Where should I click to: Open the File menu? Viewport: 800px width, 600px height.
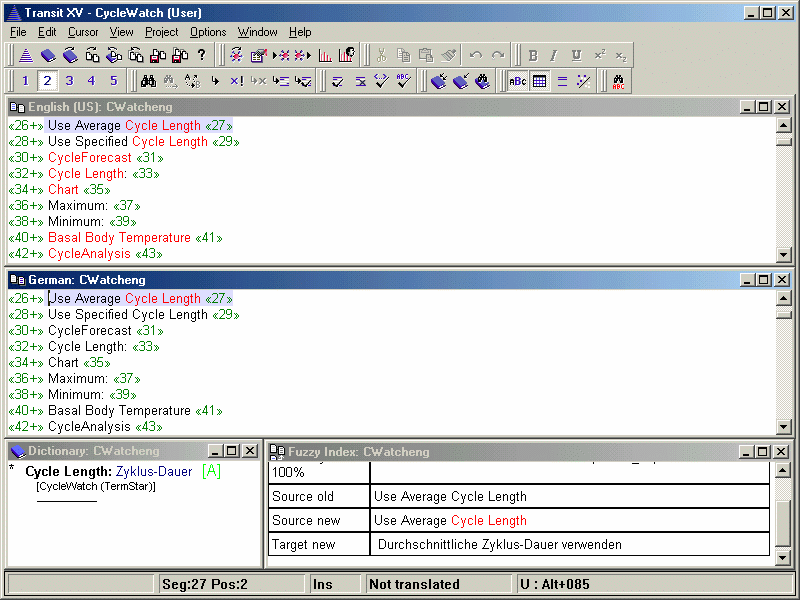(x=18, y=32)
